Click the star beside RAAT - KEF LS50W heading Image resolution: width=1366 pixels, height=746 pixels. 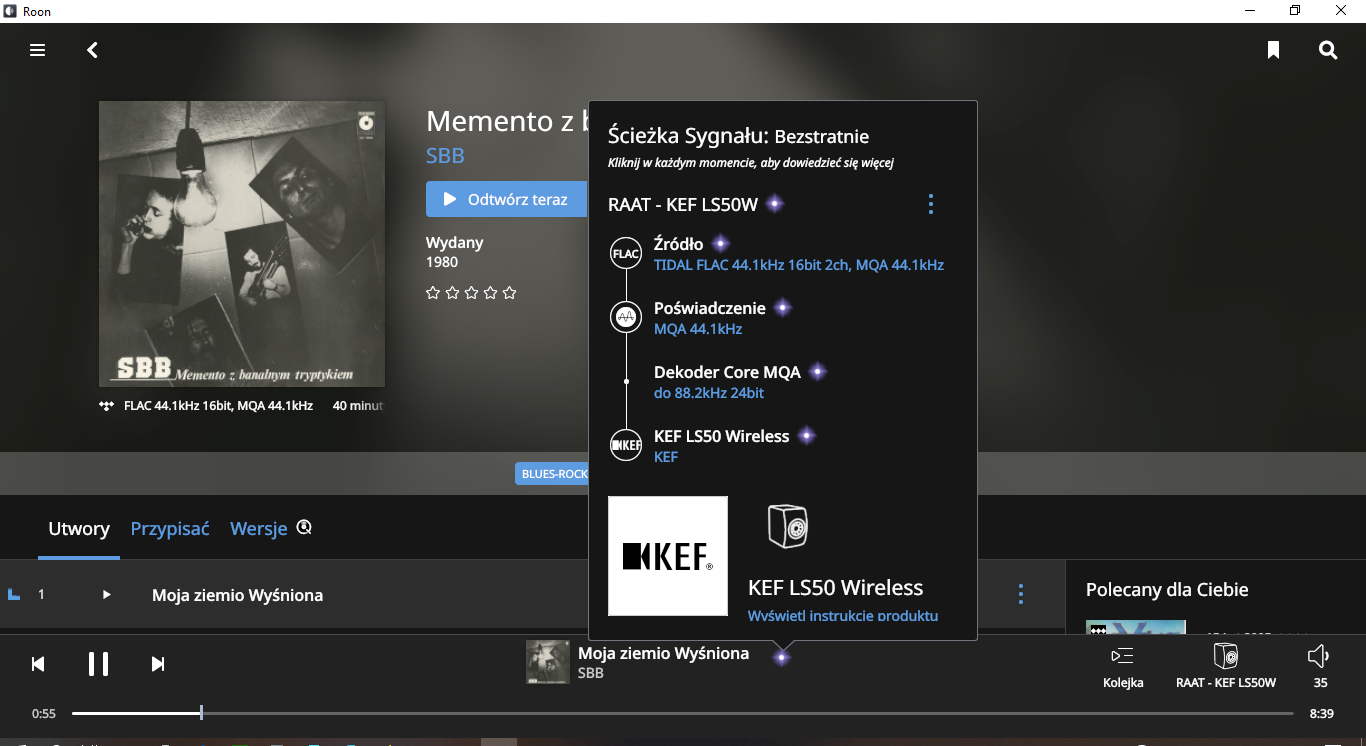(774, 204)
